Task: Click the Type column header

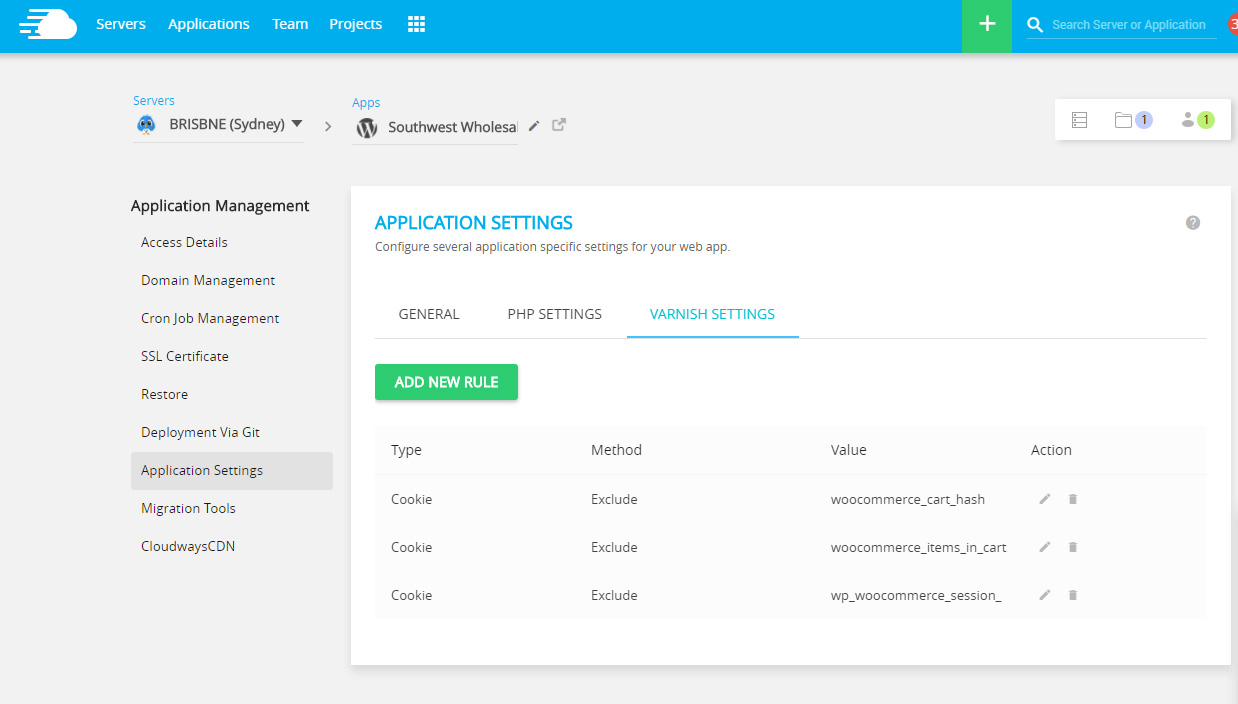Action: coord(406,450)
